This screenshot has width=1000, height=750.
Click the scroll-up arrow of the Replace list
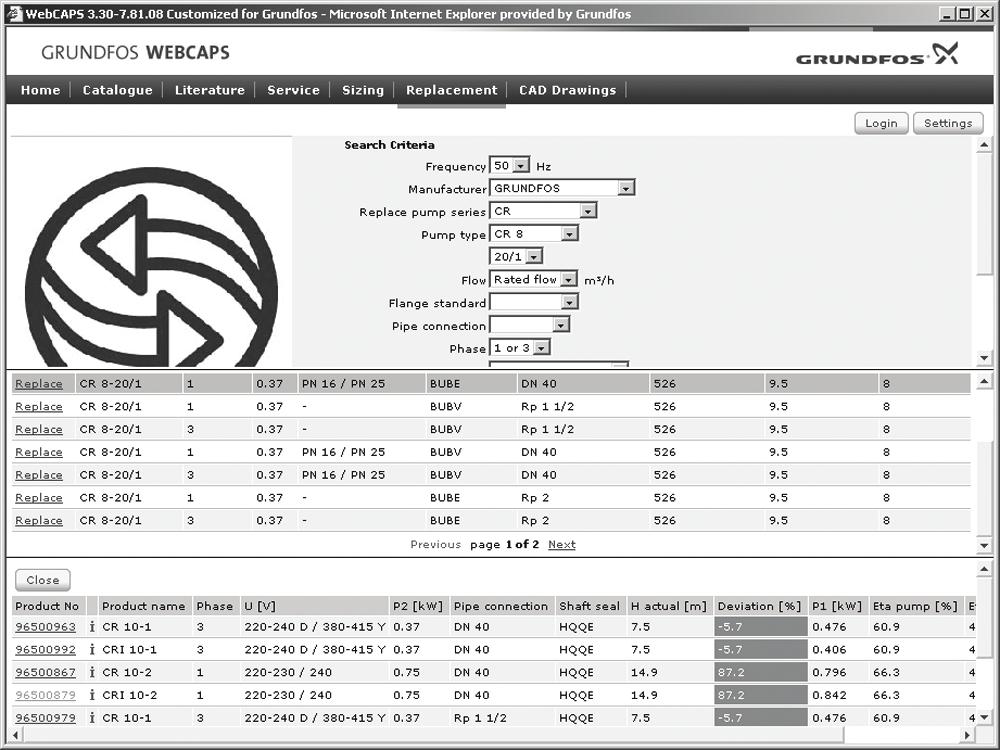coord(984,381)
